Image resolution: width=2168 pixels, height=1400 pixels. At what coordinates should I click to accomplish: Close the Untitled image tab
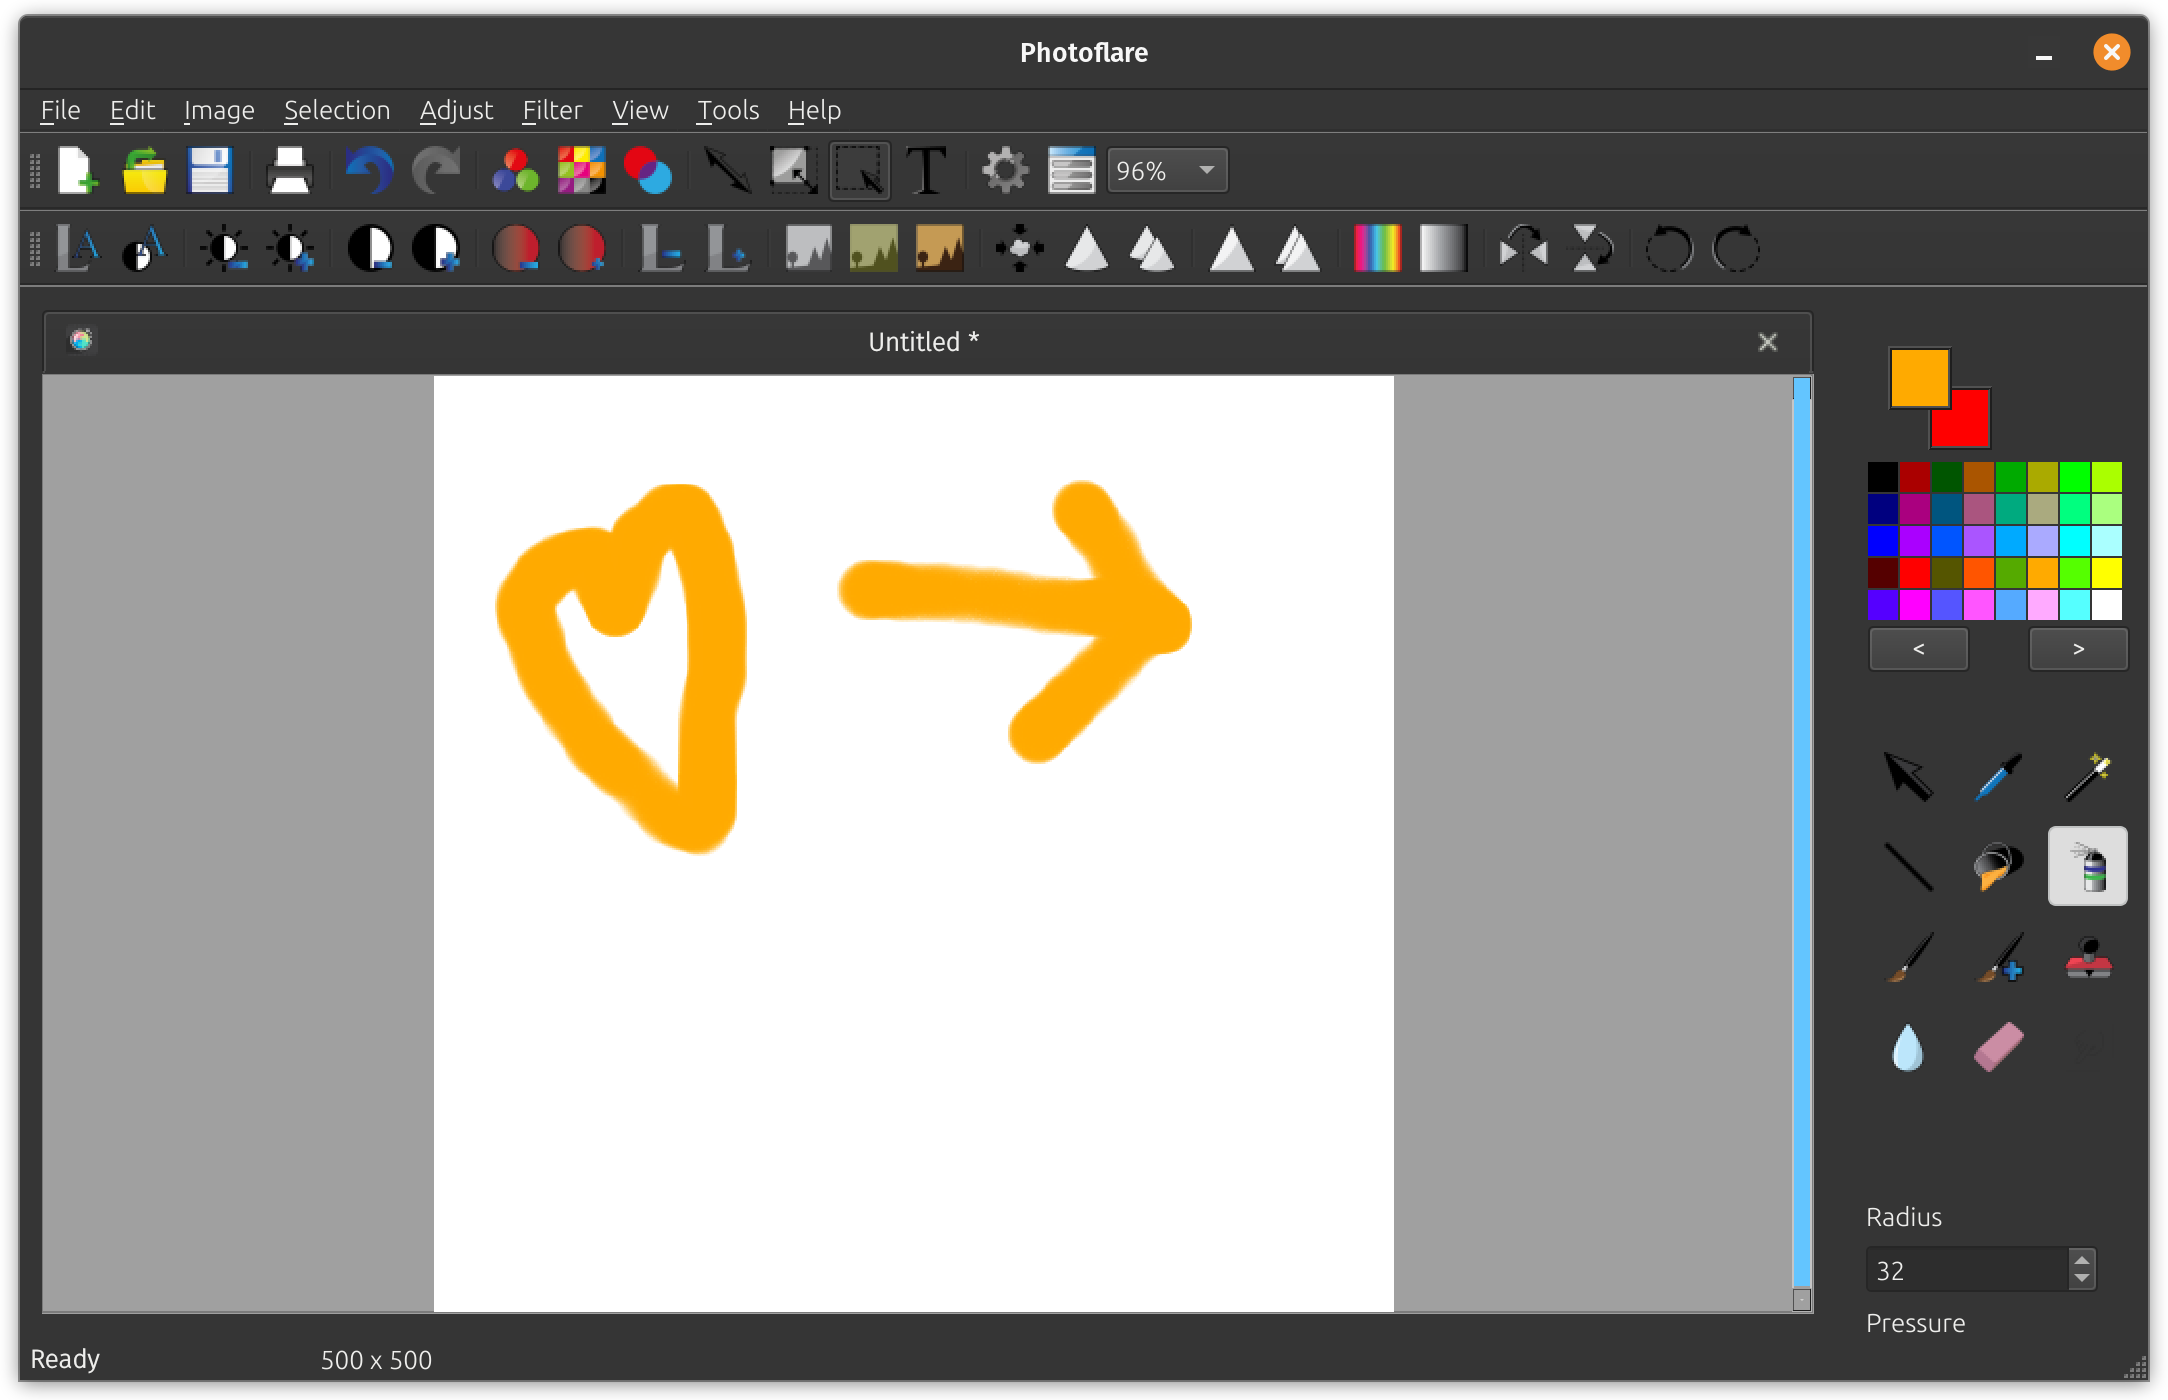click(1768, 341)
